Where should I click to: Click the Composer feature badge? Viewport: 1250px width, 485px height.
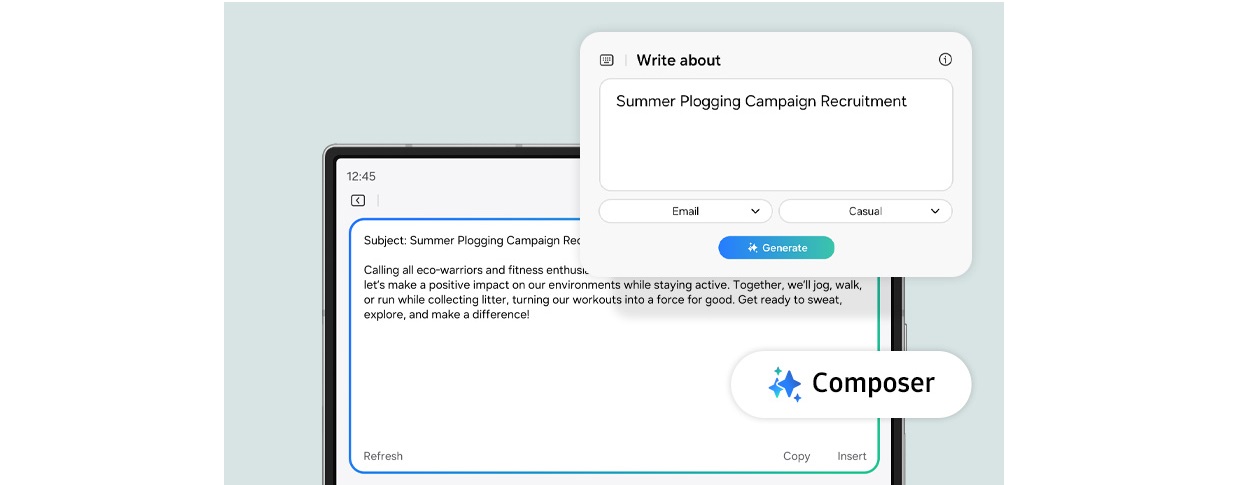pos(851,384)
